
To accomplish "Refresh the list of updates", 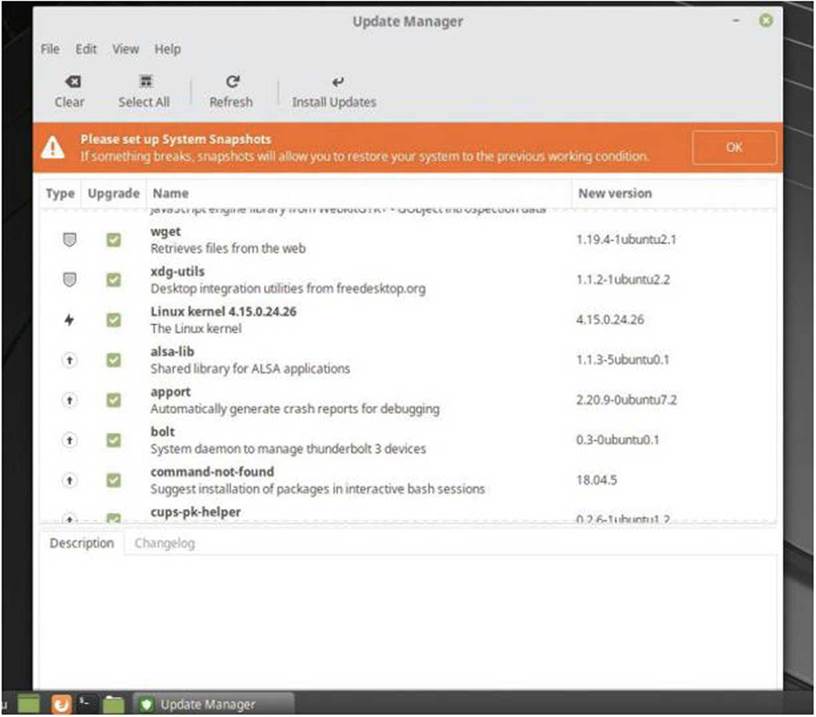I will (x=231, y=92).
